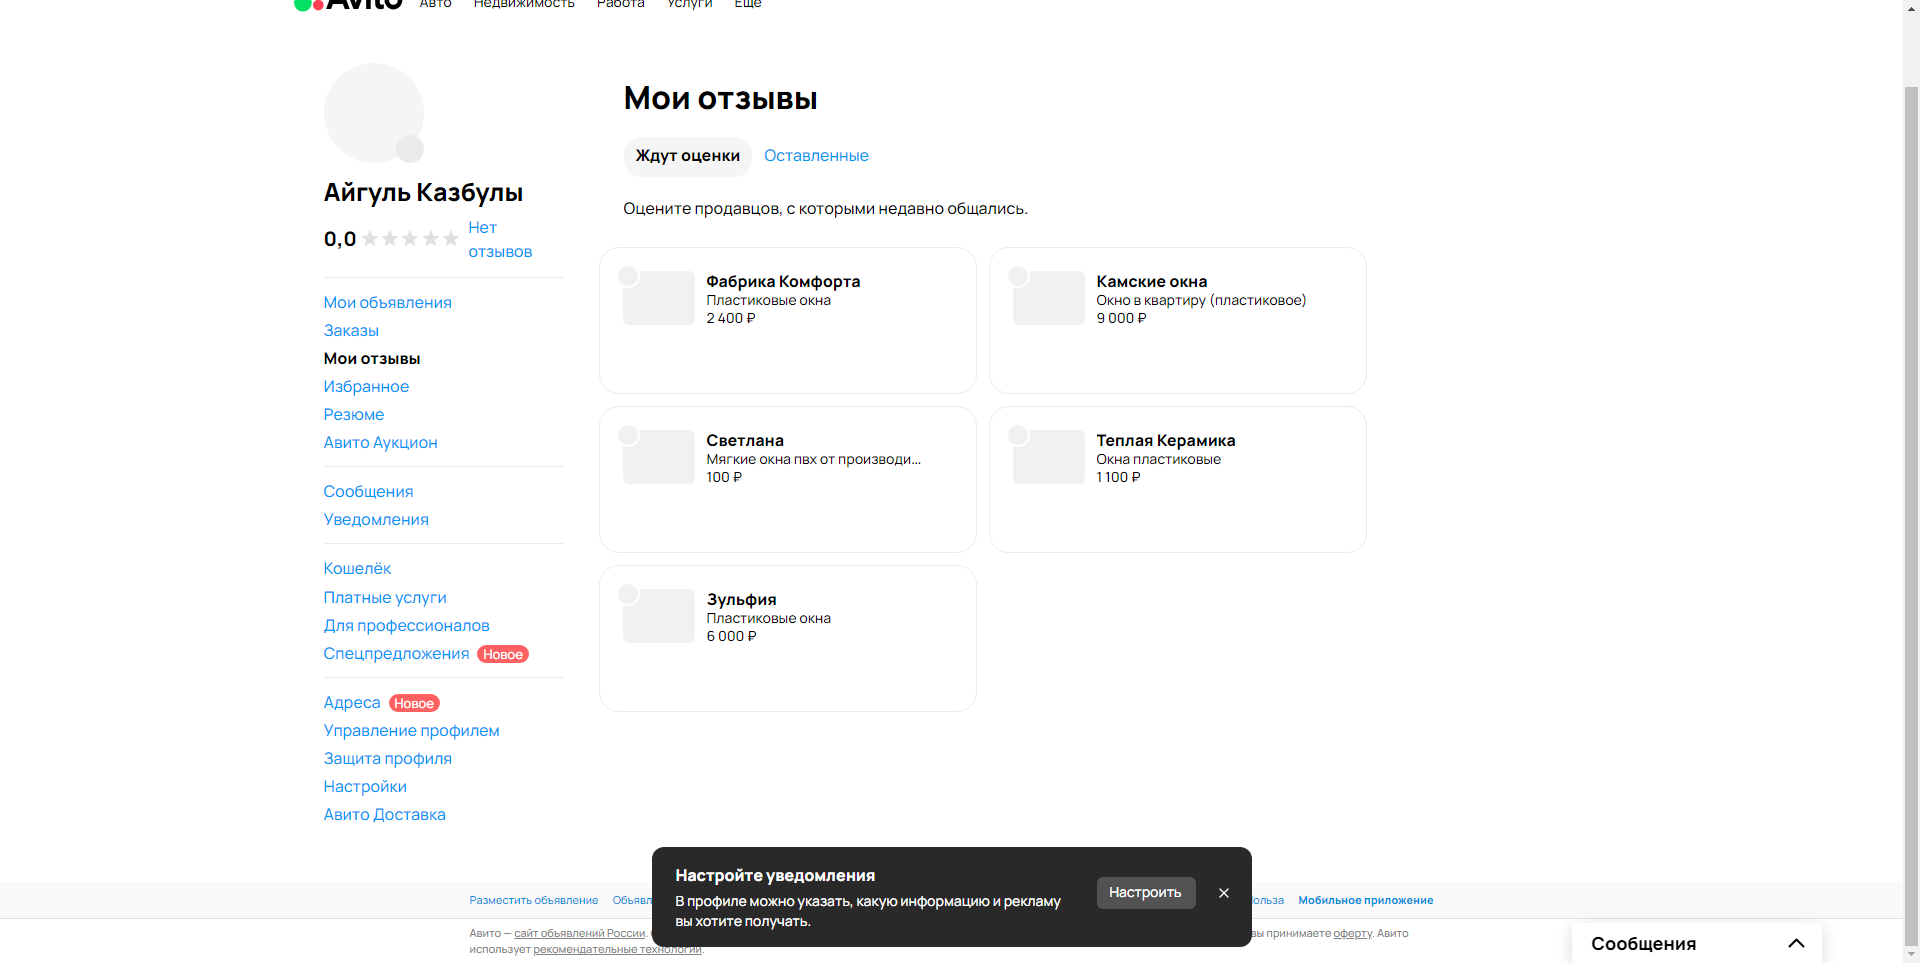The height and width of the screenshot is (963, 1920).
Task: Open the Нет отзывов link
Action: 500,240
